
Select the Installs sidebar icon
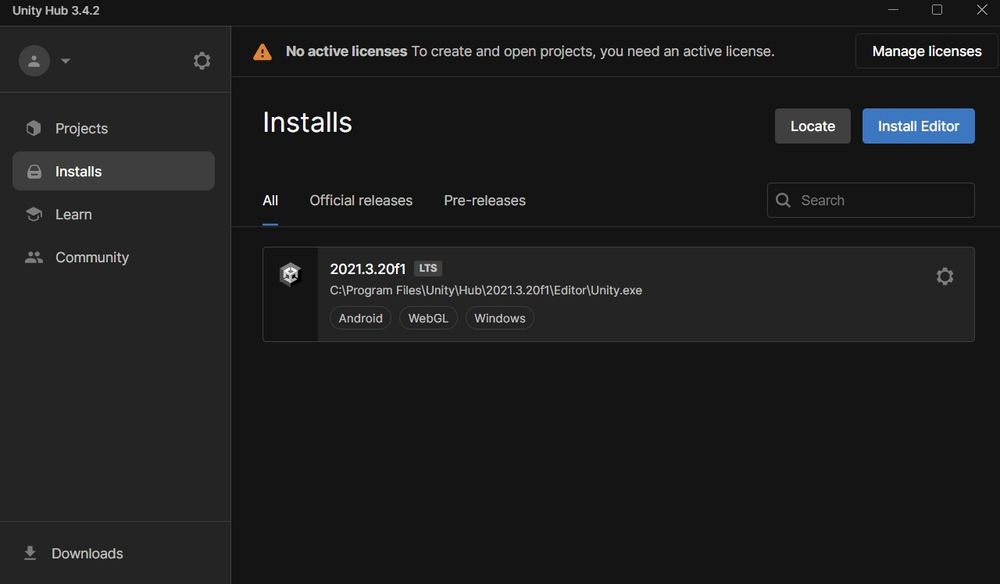32,170
